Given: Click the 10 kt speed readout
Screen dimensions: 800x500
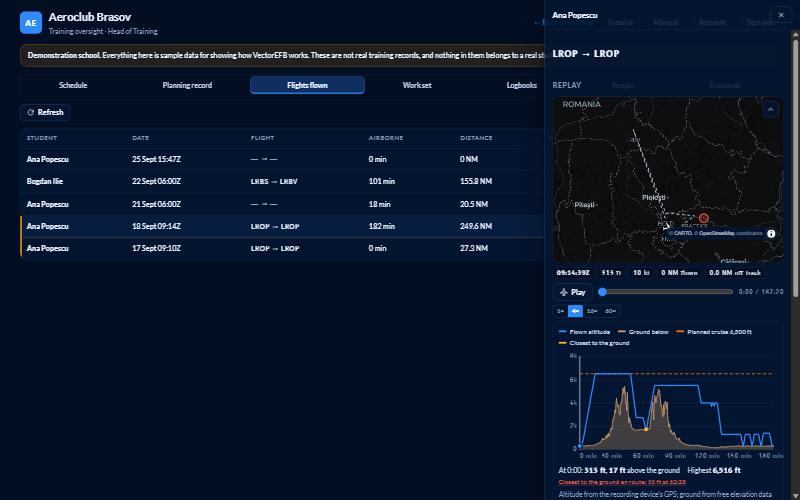Looking at the screenshot, I should tap(641, 273).
